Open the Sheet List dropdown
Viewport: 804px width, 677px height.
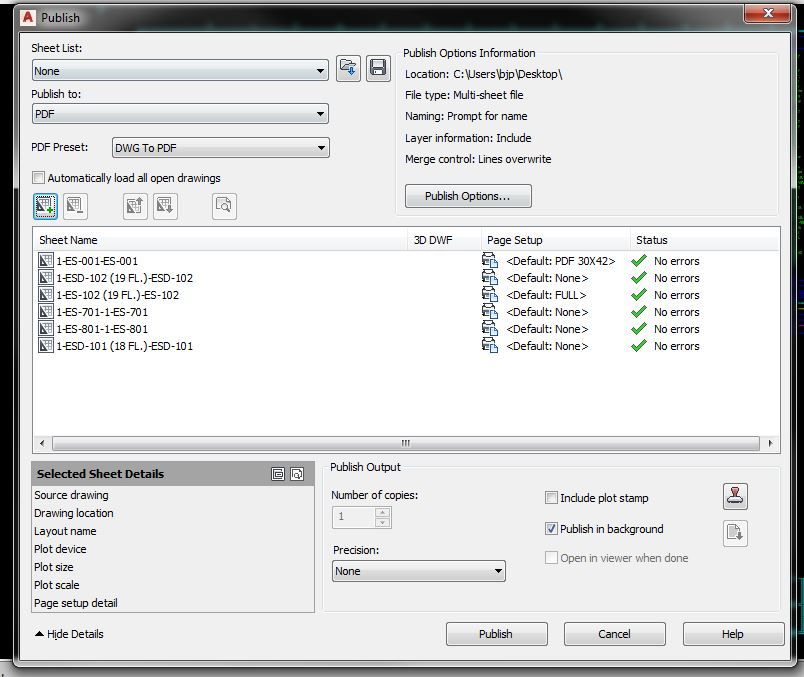pos(180,71)
